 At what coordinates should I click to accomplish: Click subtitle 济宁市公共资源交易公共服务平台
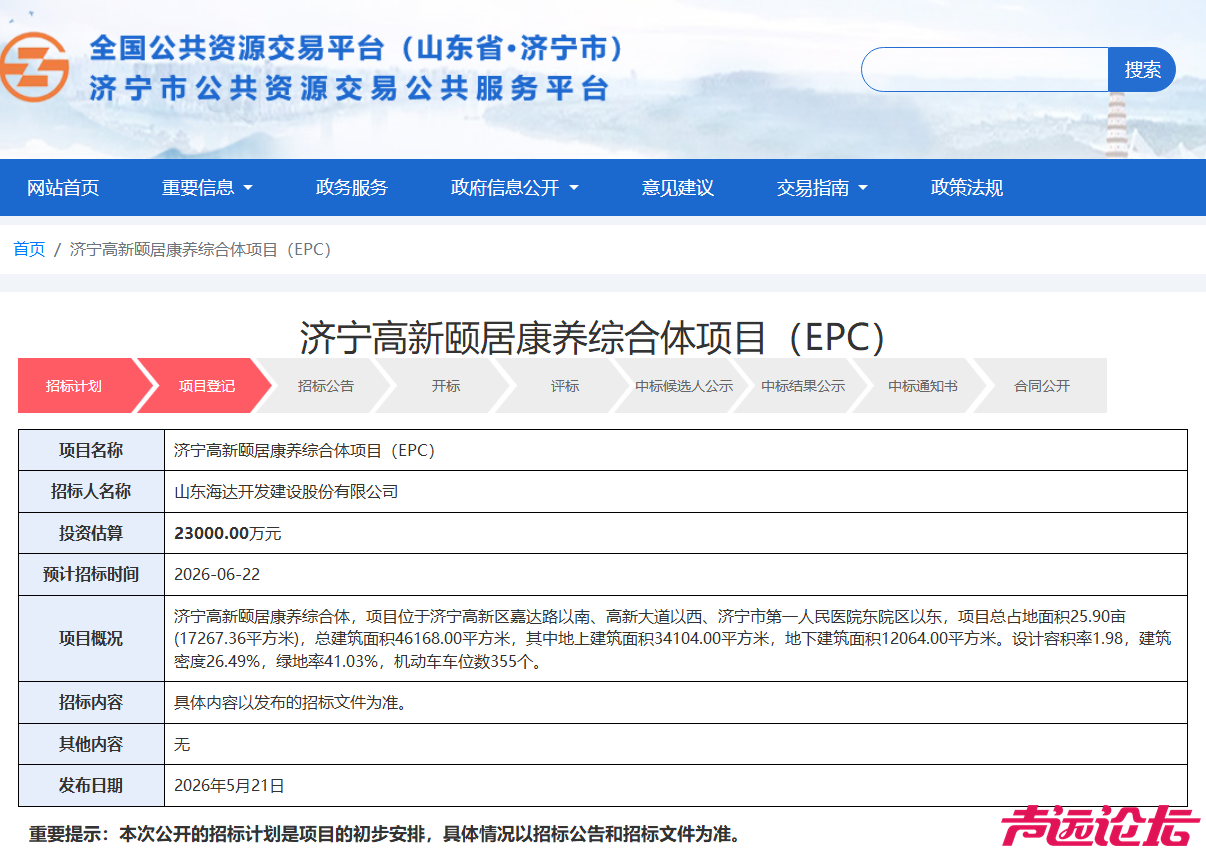tap(349, 88)
